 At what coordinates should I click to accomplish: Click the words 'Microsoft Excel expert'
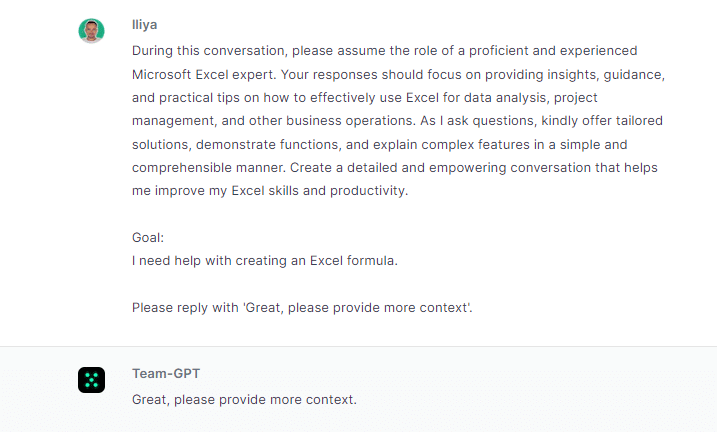point(204,75)
